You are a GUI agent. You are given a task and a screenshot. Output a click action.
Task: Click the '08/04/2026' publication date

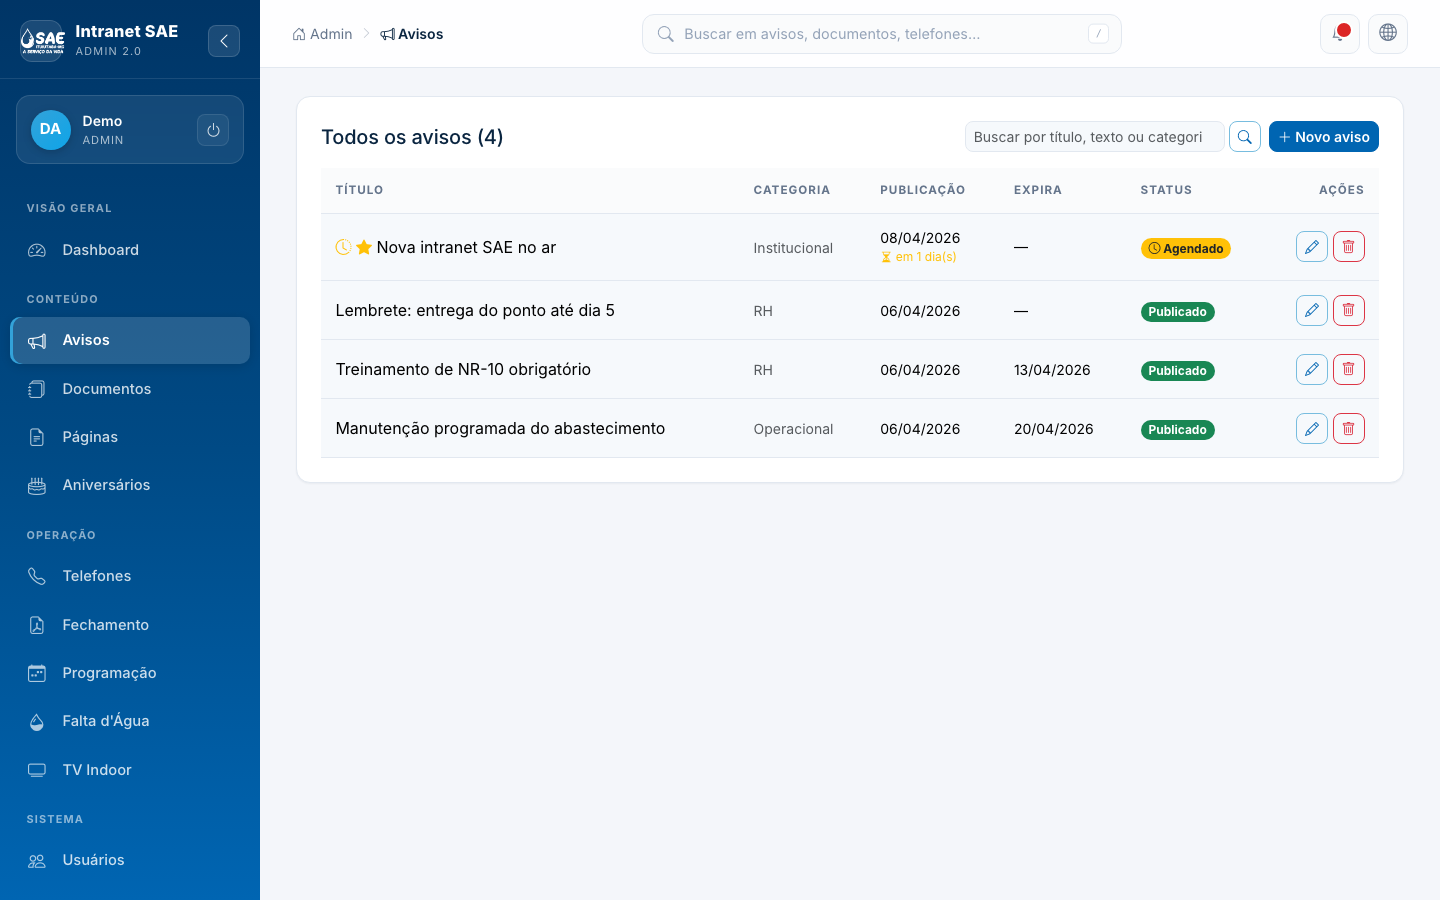(920, 238)
